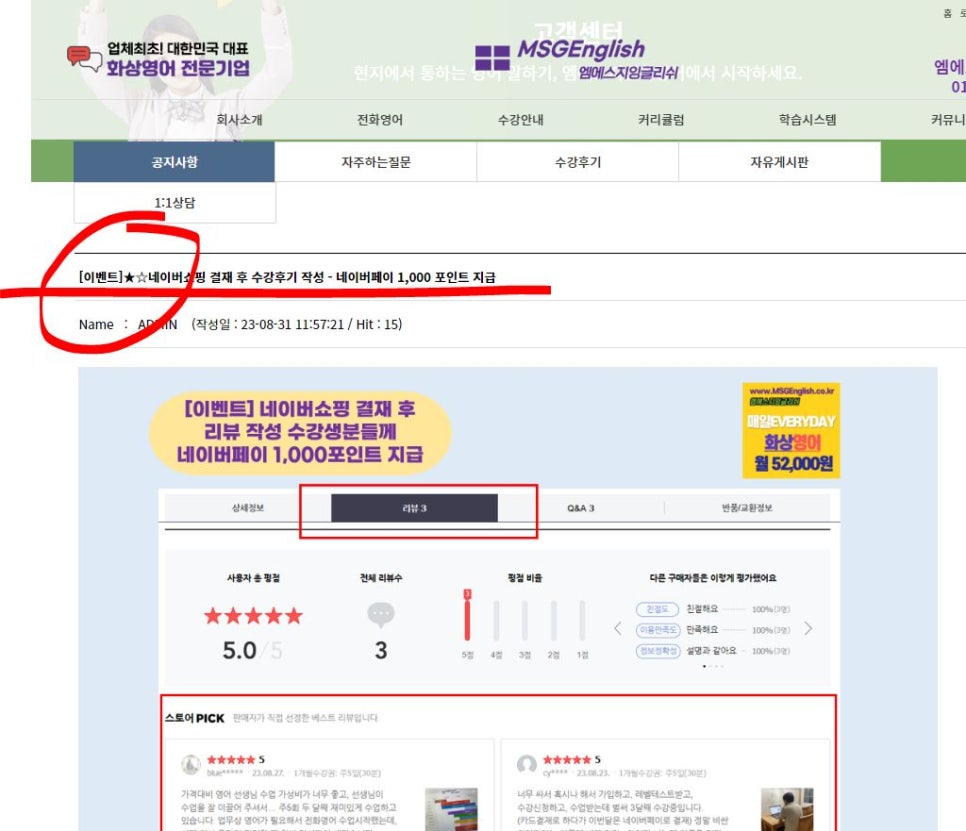Select the 공지사항 tab
966x831 pixels.
174,162
